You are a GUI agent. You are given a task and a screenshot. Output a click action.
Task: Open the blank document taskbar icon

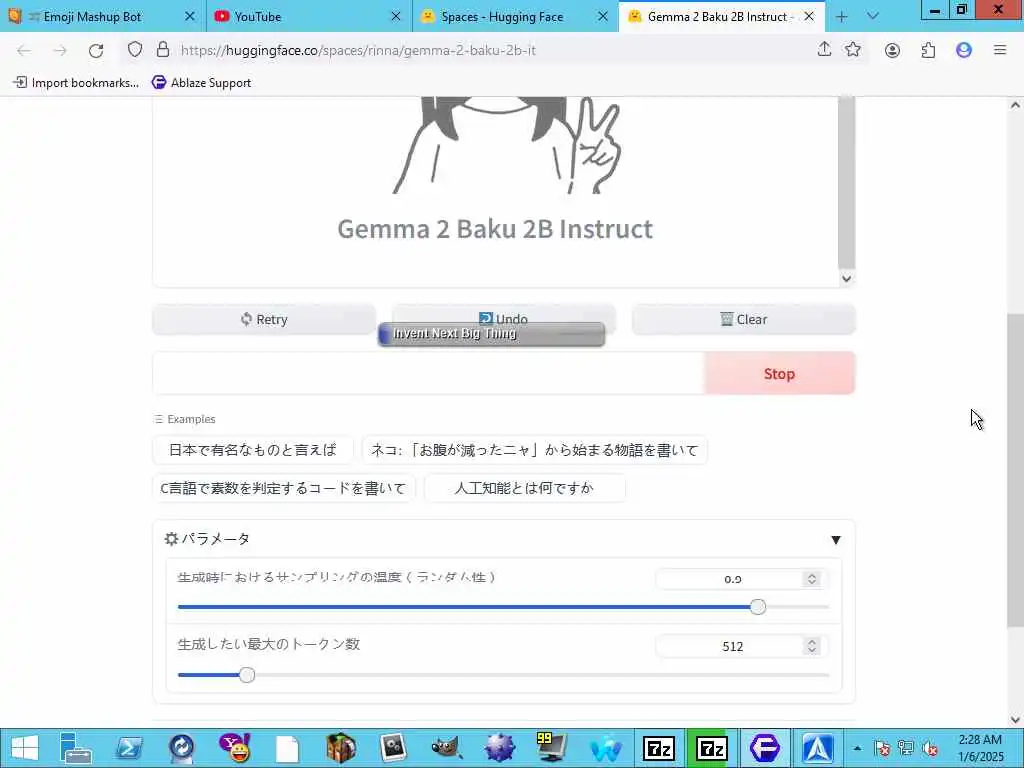[287, 748]
